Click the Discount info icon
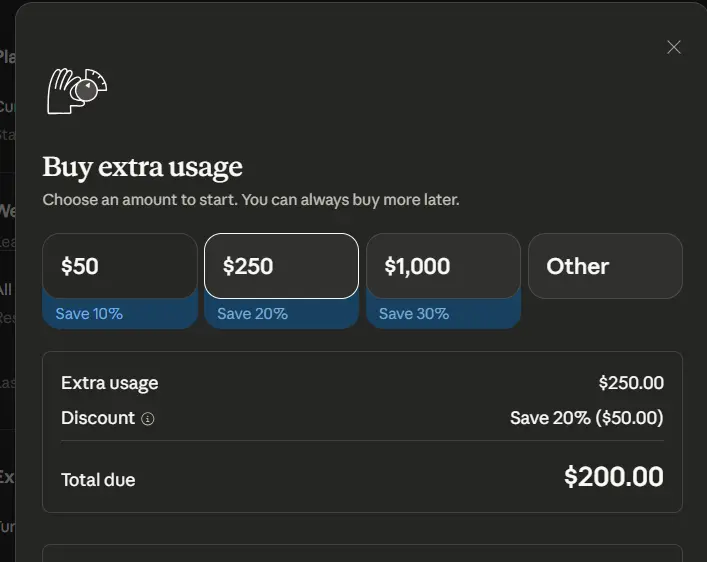This screenshot has width=707, height=562. (148, 419)
